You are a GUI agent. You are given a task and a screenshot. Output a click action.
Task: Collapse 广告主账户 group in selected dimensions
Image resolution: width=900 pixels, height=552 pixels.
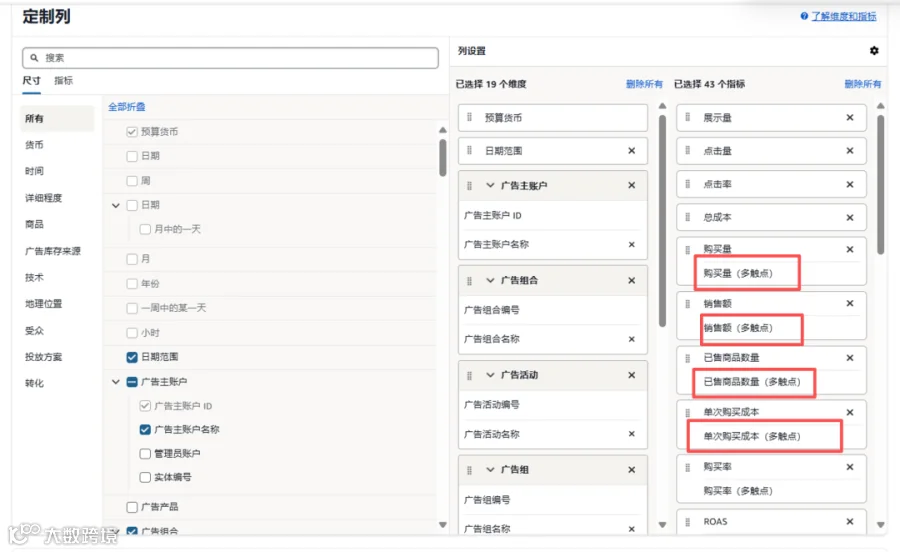point(490,185)
